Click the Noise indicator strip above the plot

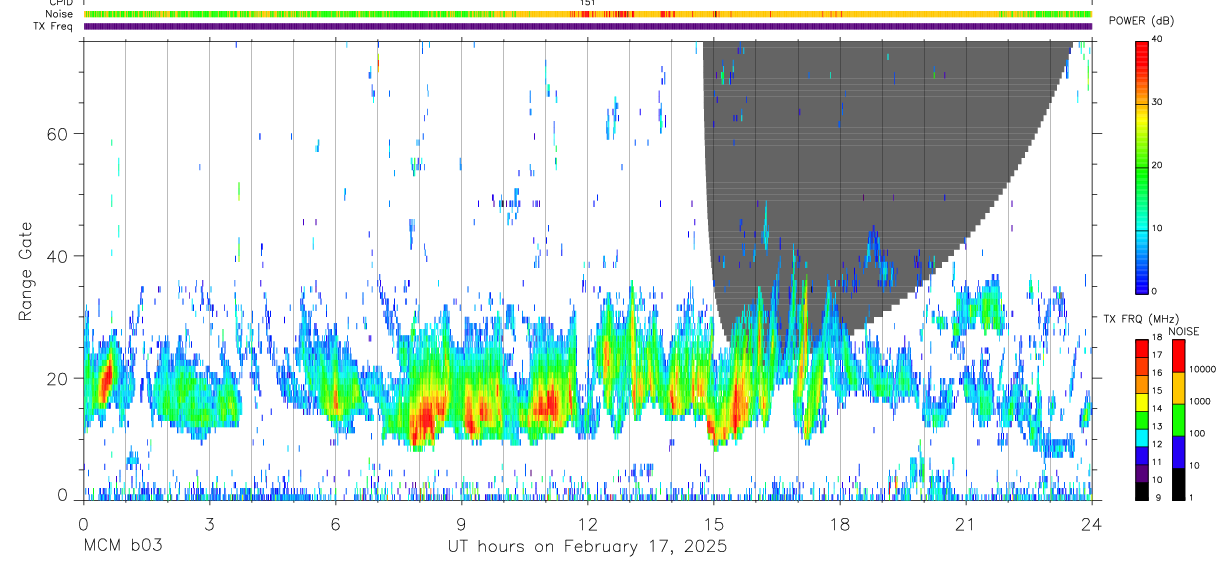coord(588,14)
